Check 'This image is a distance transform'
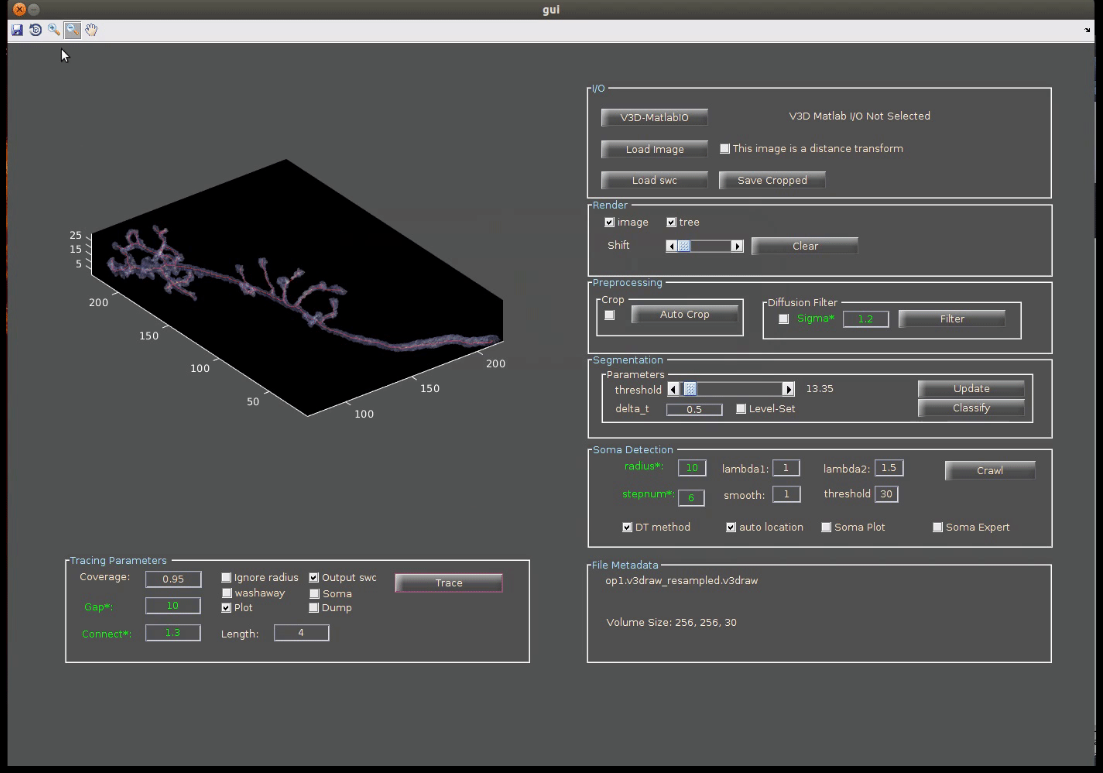This screenshot has height=773, width=1103. tap(725, 149)
